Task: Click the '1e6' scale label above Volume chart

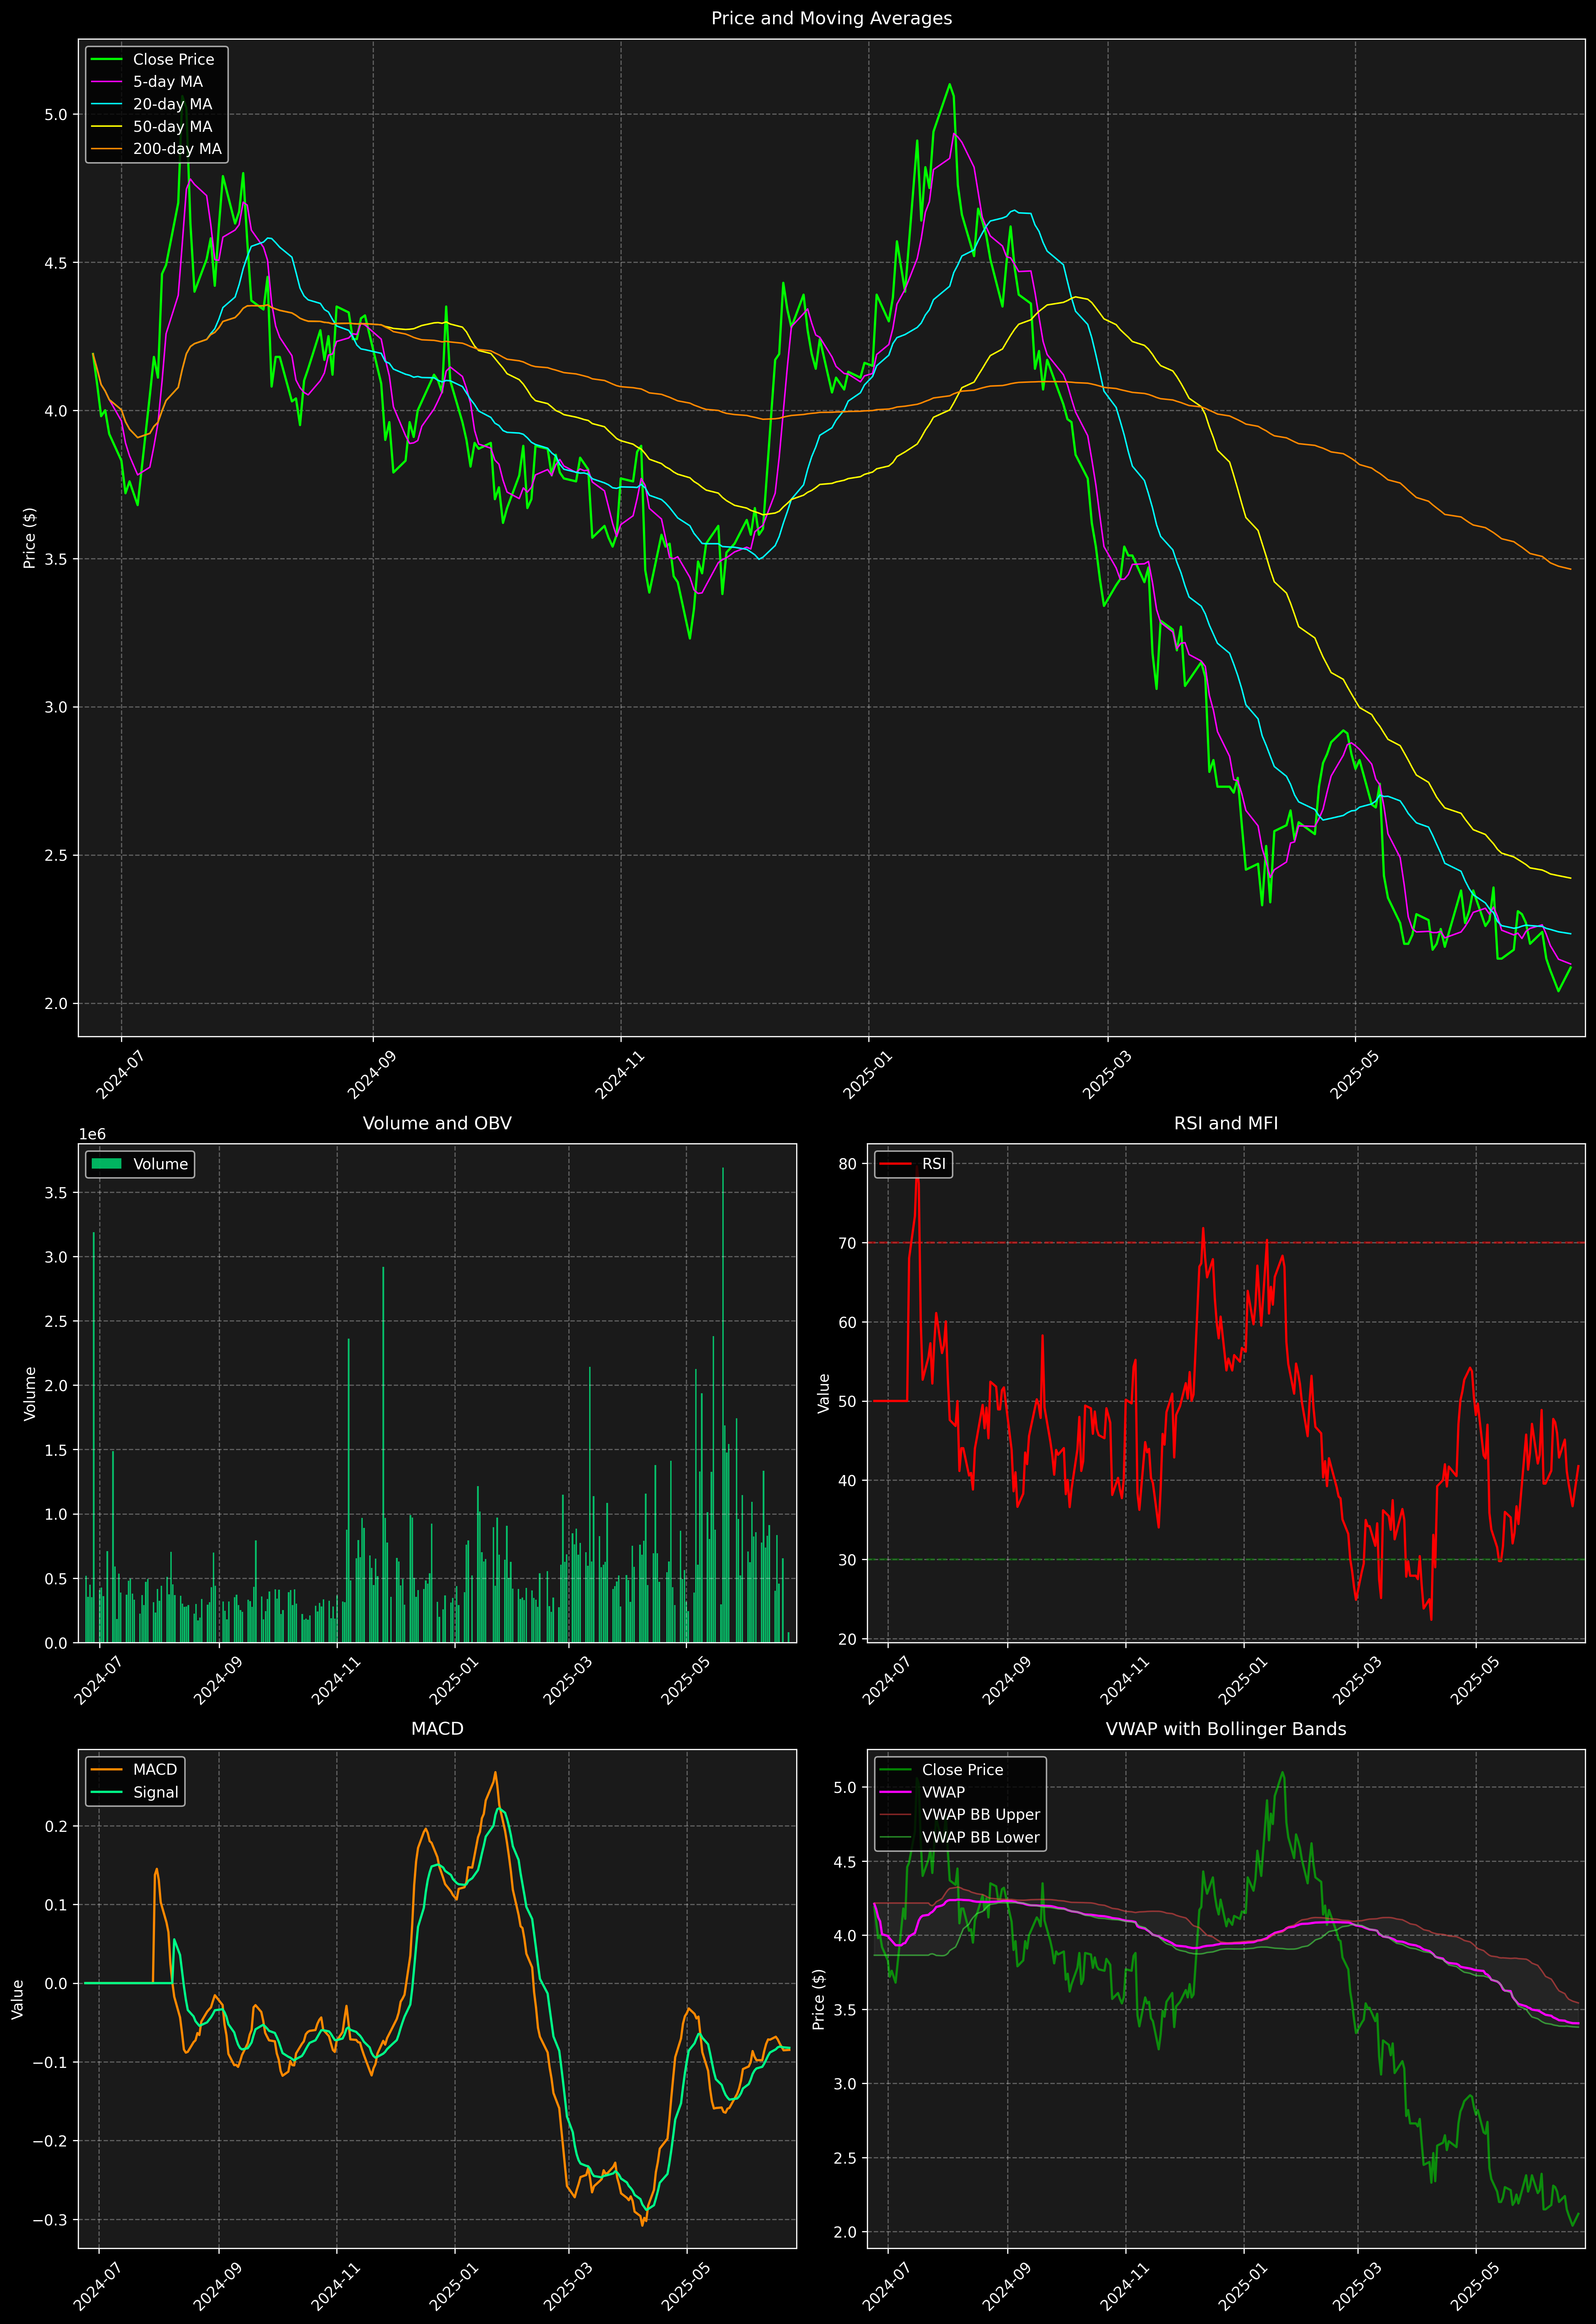Action: (92, 1134)
